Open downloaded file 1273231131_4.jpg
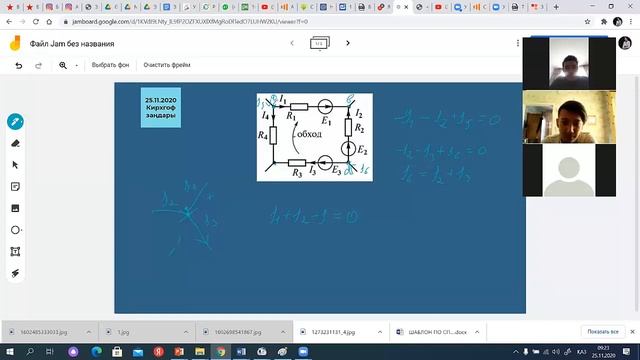 point(333,332)
